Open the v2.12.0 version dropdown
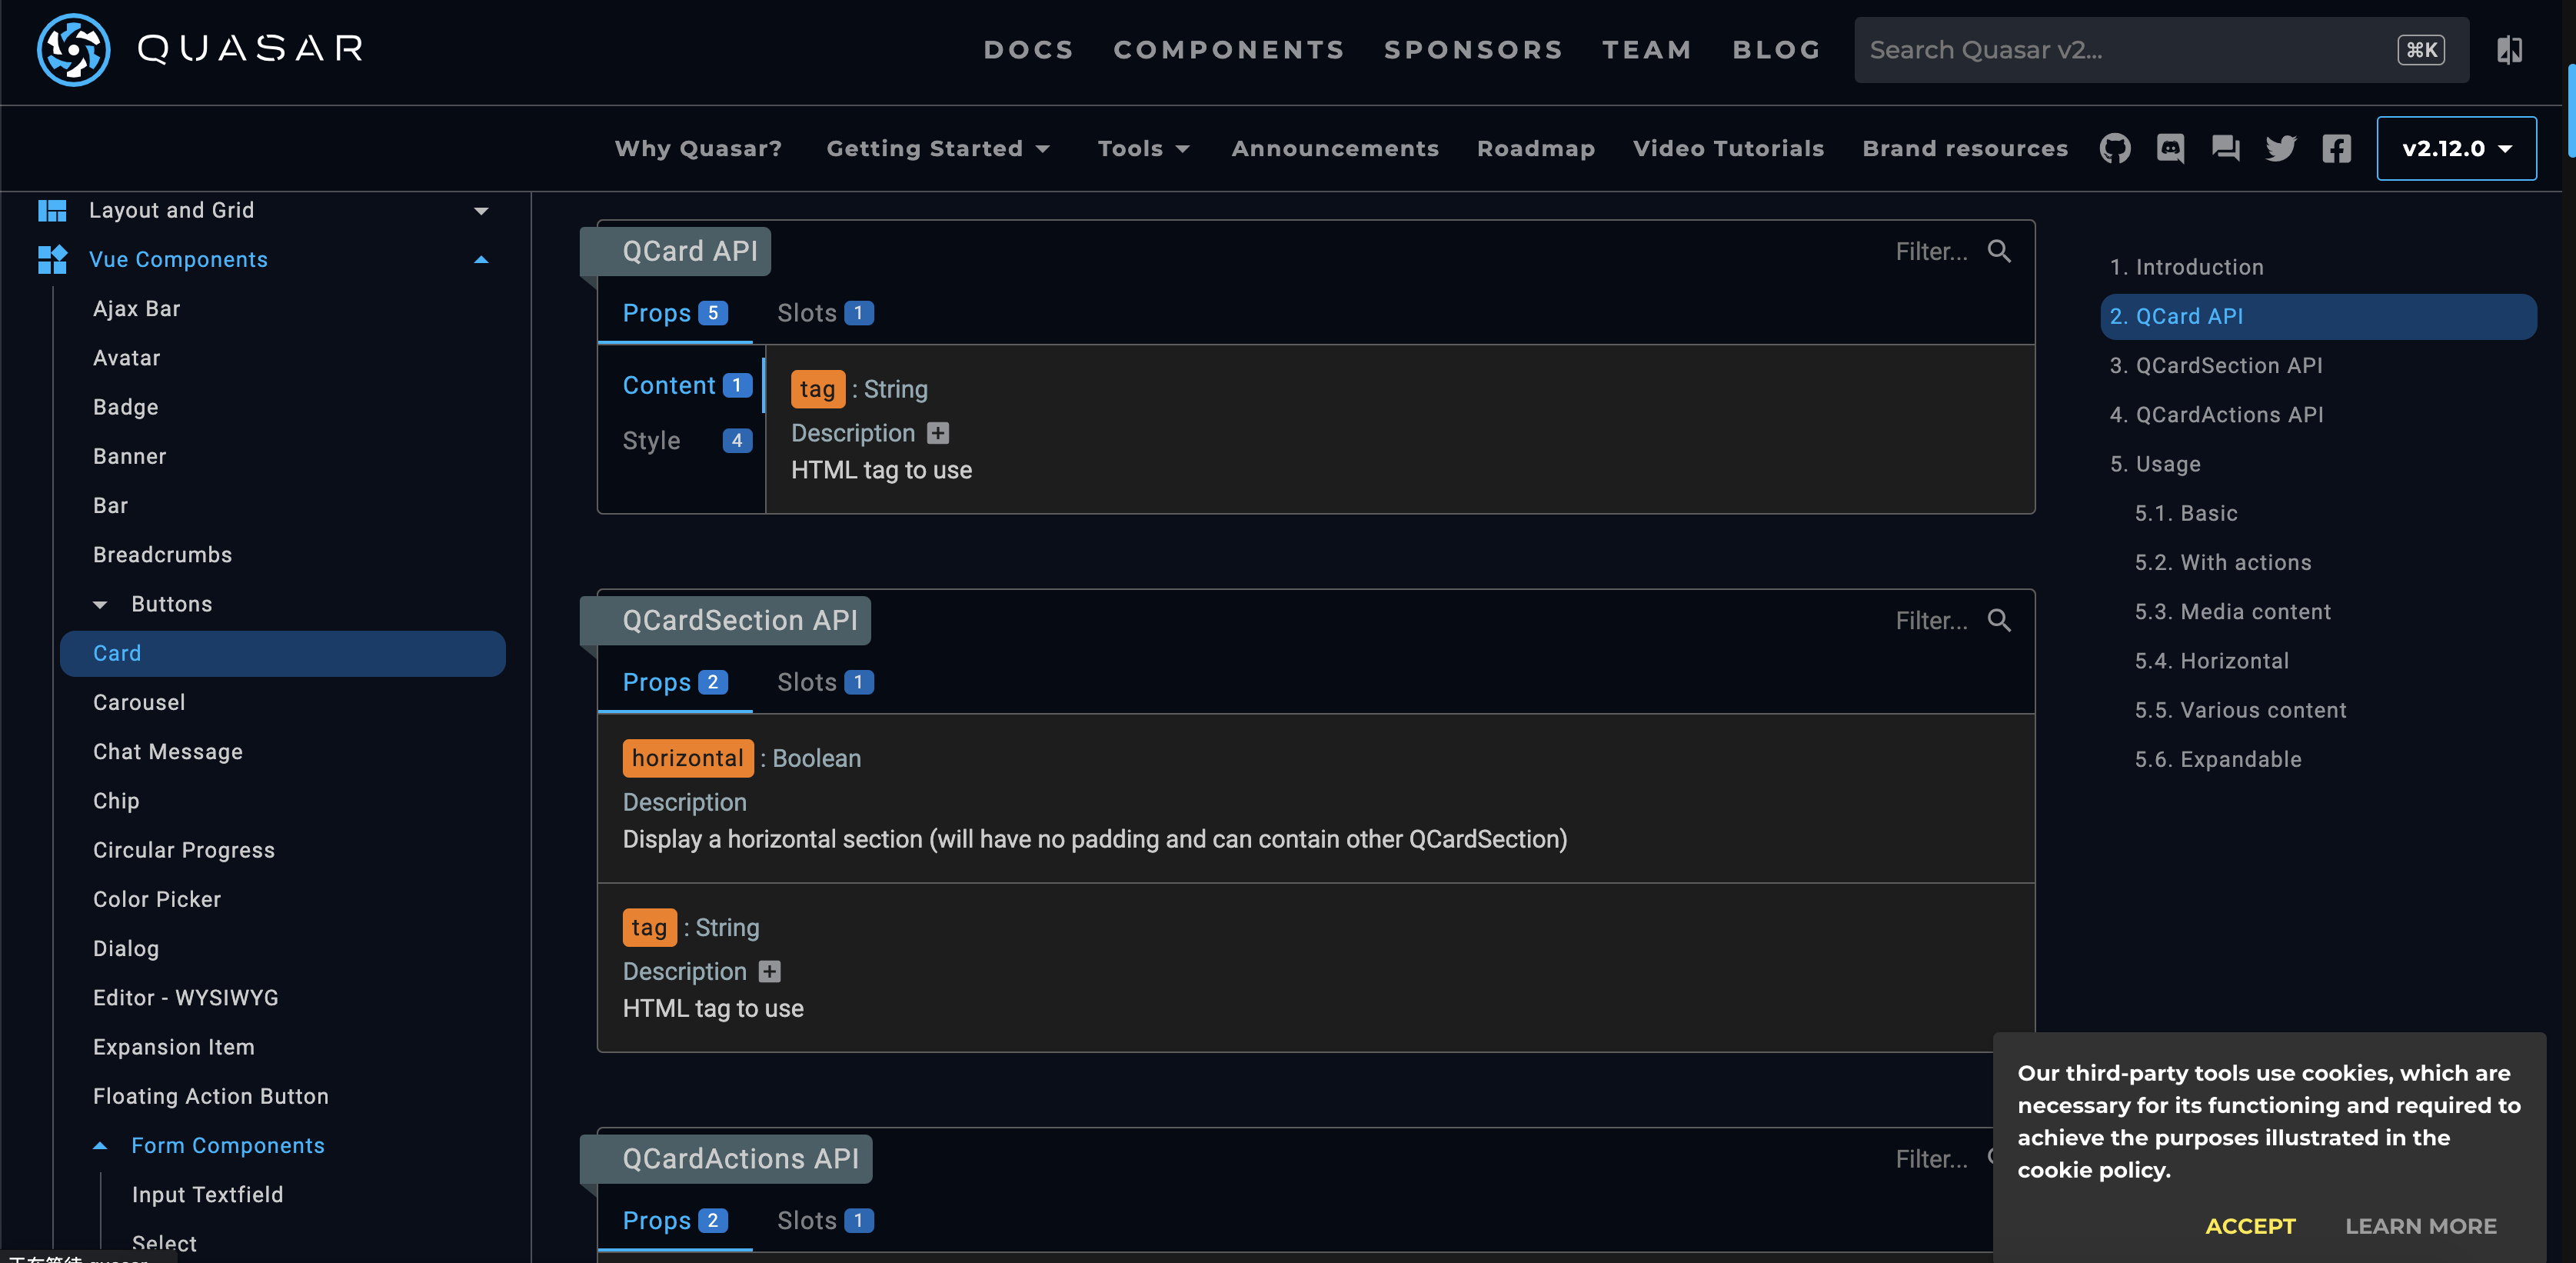The height and width of the screenshot is (1263, 2576). pyautogui.click(x=2456, y=149)
